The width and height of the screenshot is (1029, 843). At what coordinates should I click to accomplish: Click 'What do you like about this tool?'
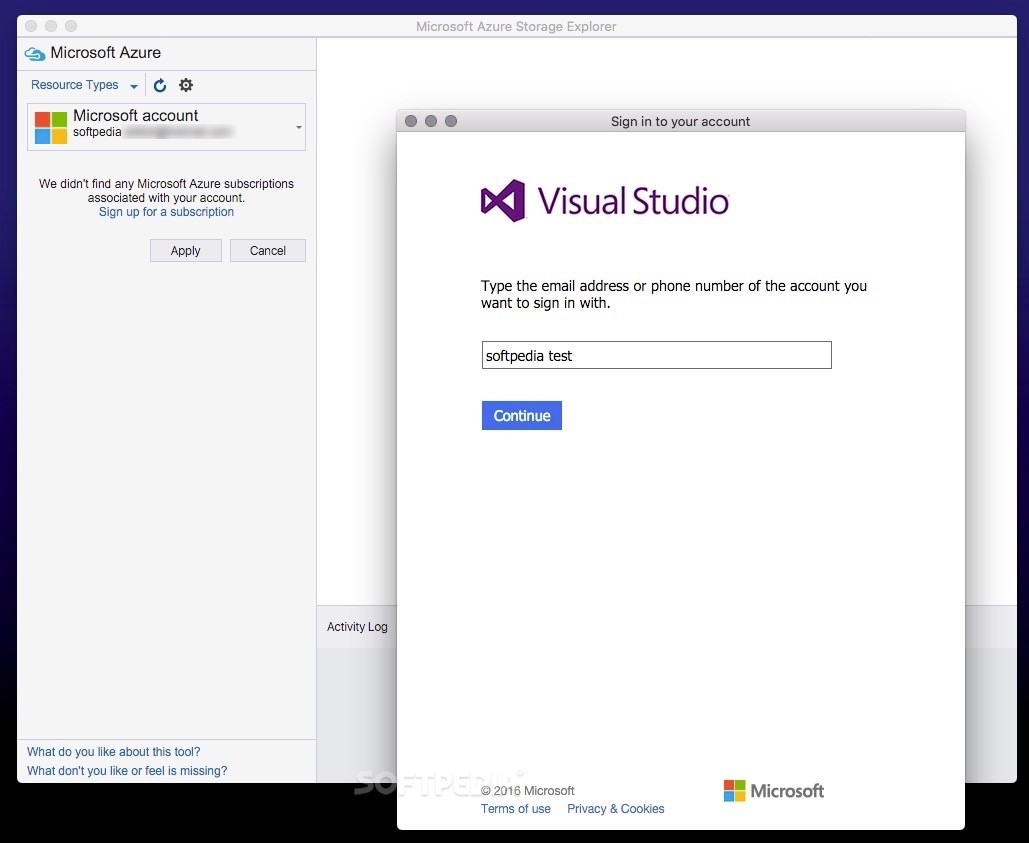(x=113, y=751)
